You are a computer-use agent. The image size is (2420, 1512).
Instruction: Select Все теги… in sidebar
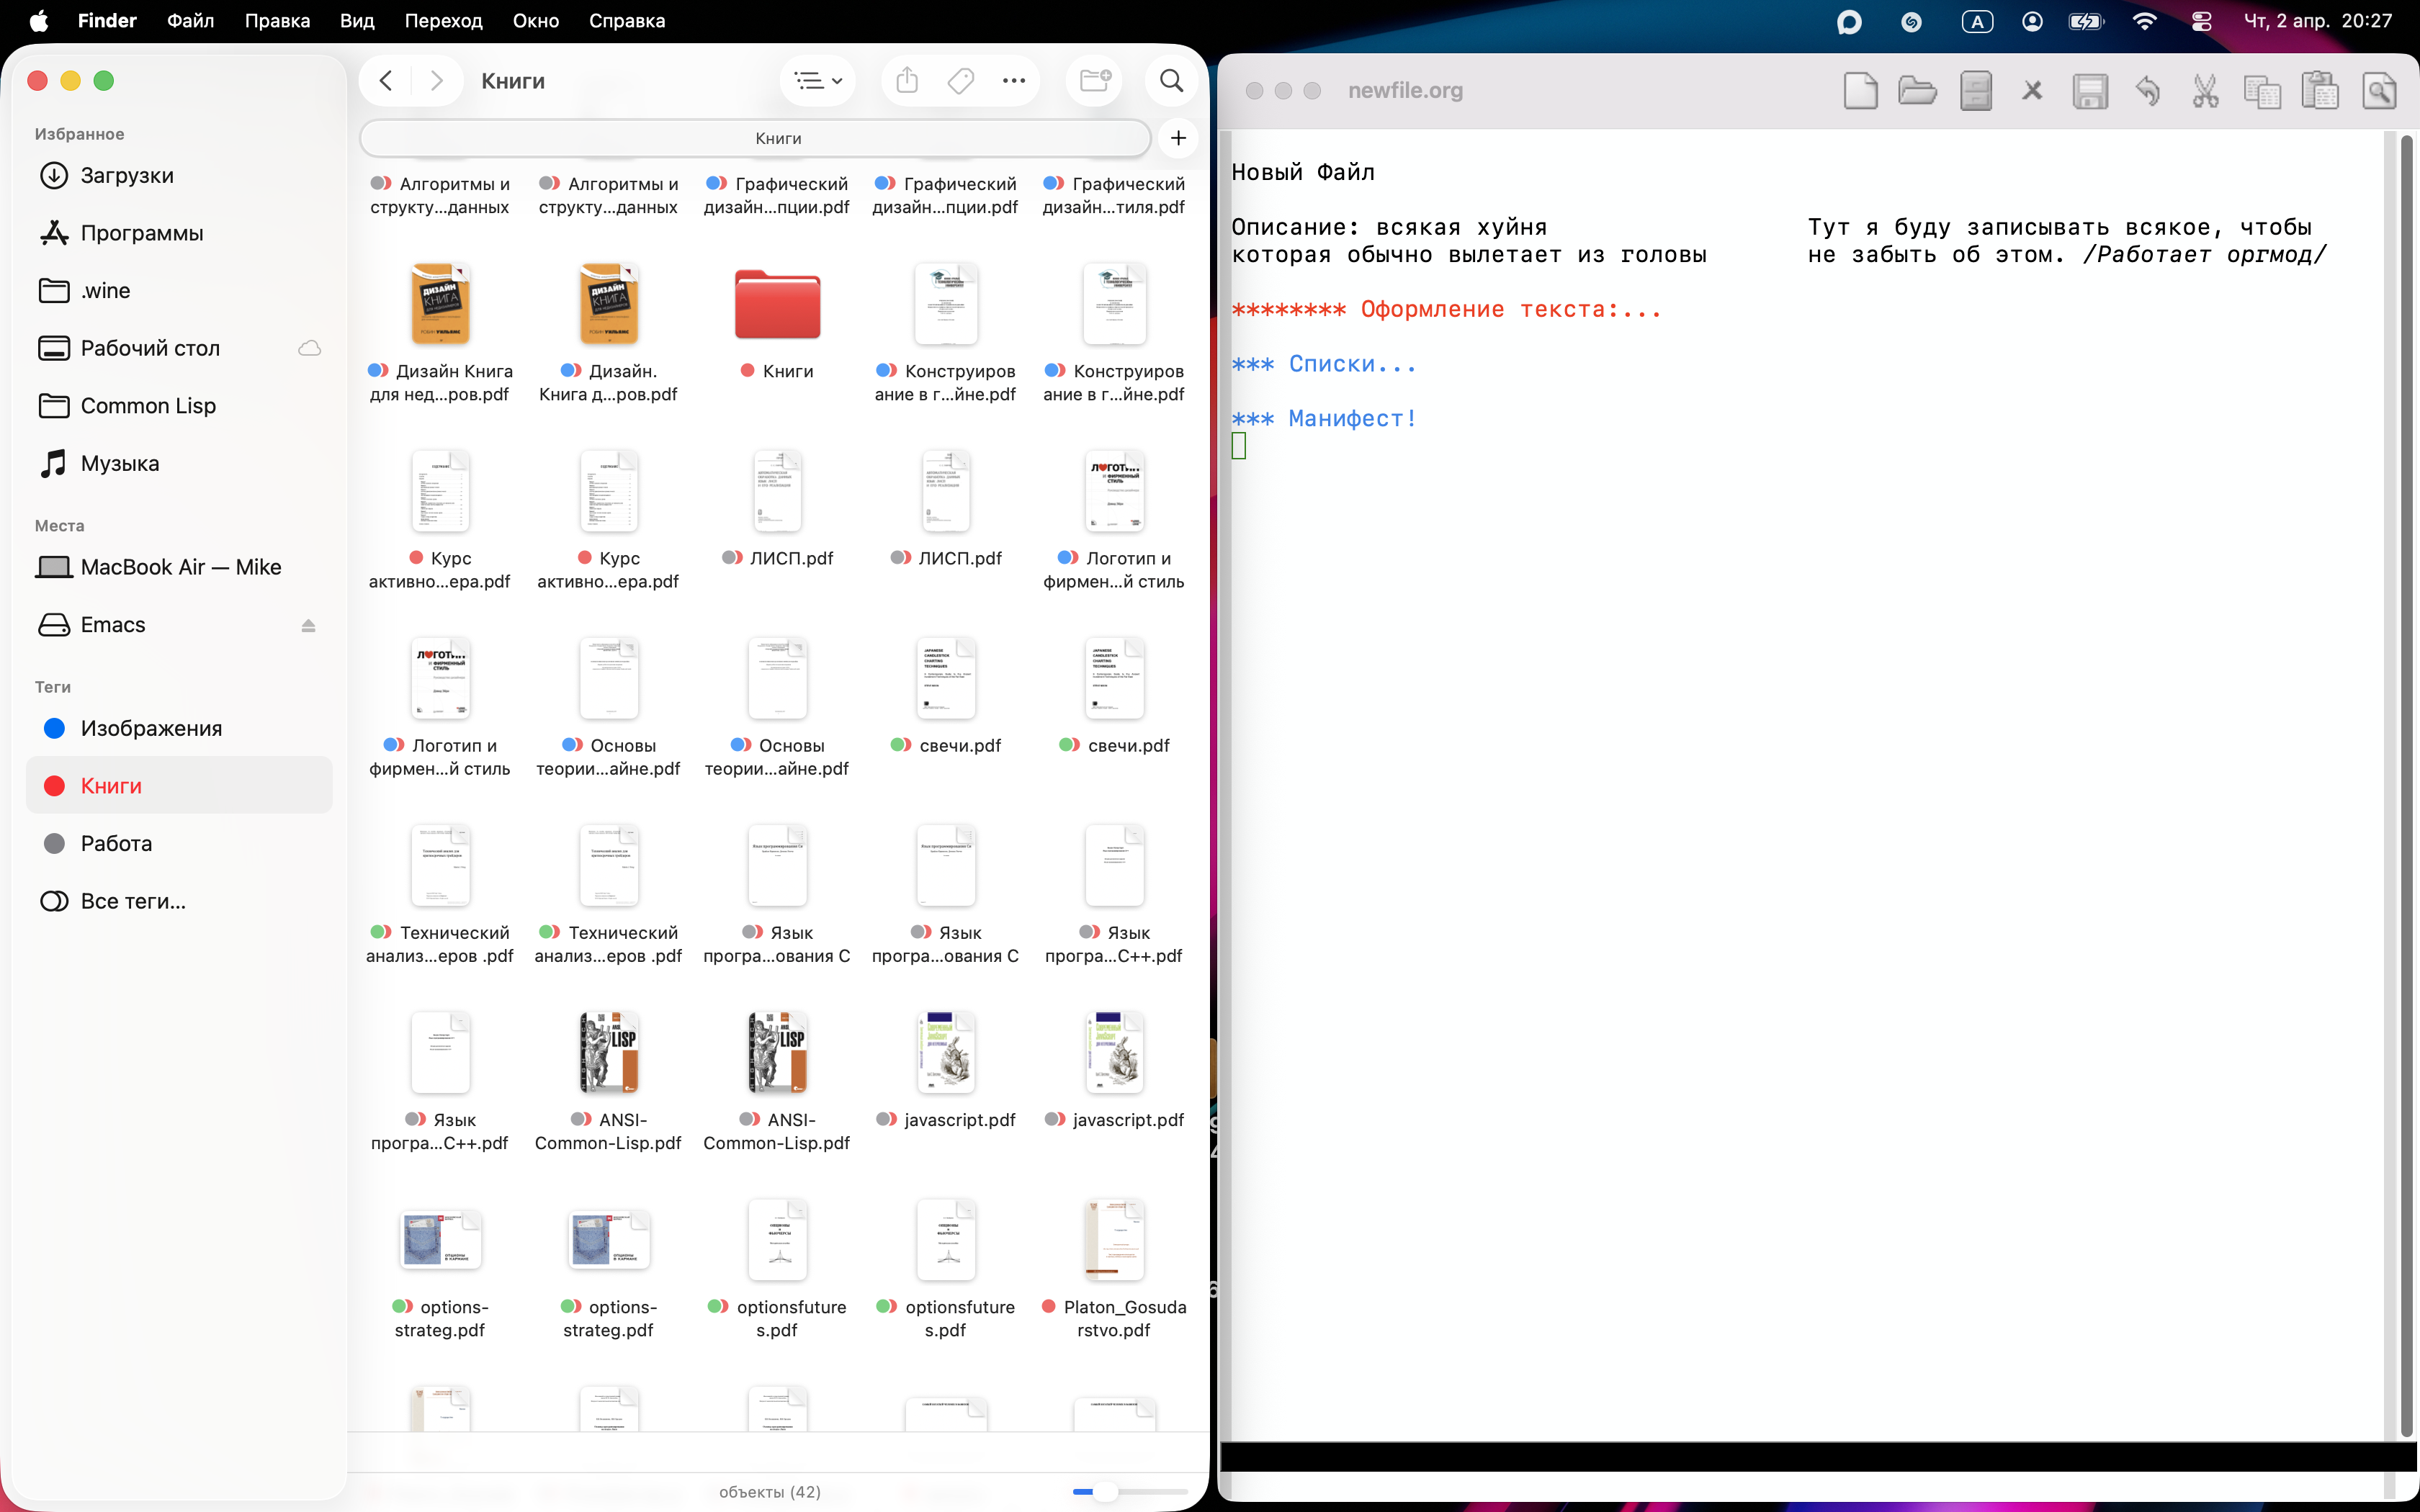(x=133, y=901)
